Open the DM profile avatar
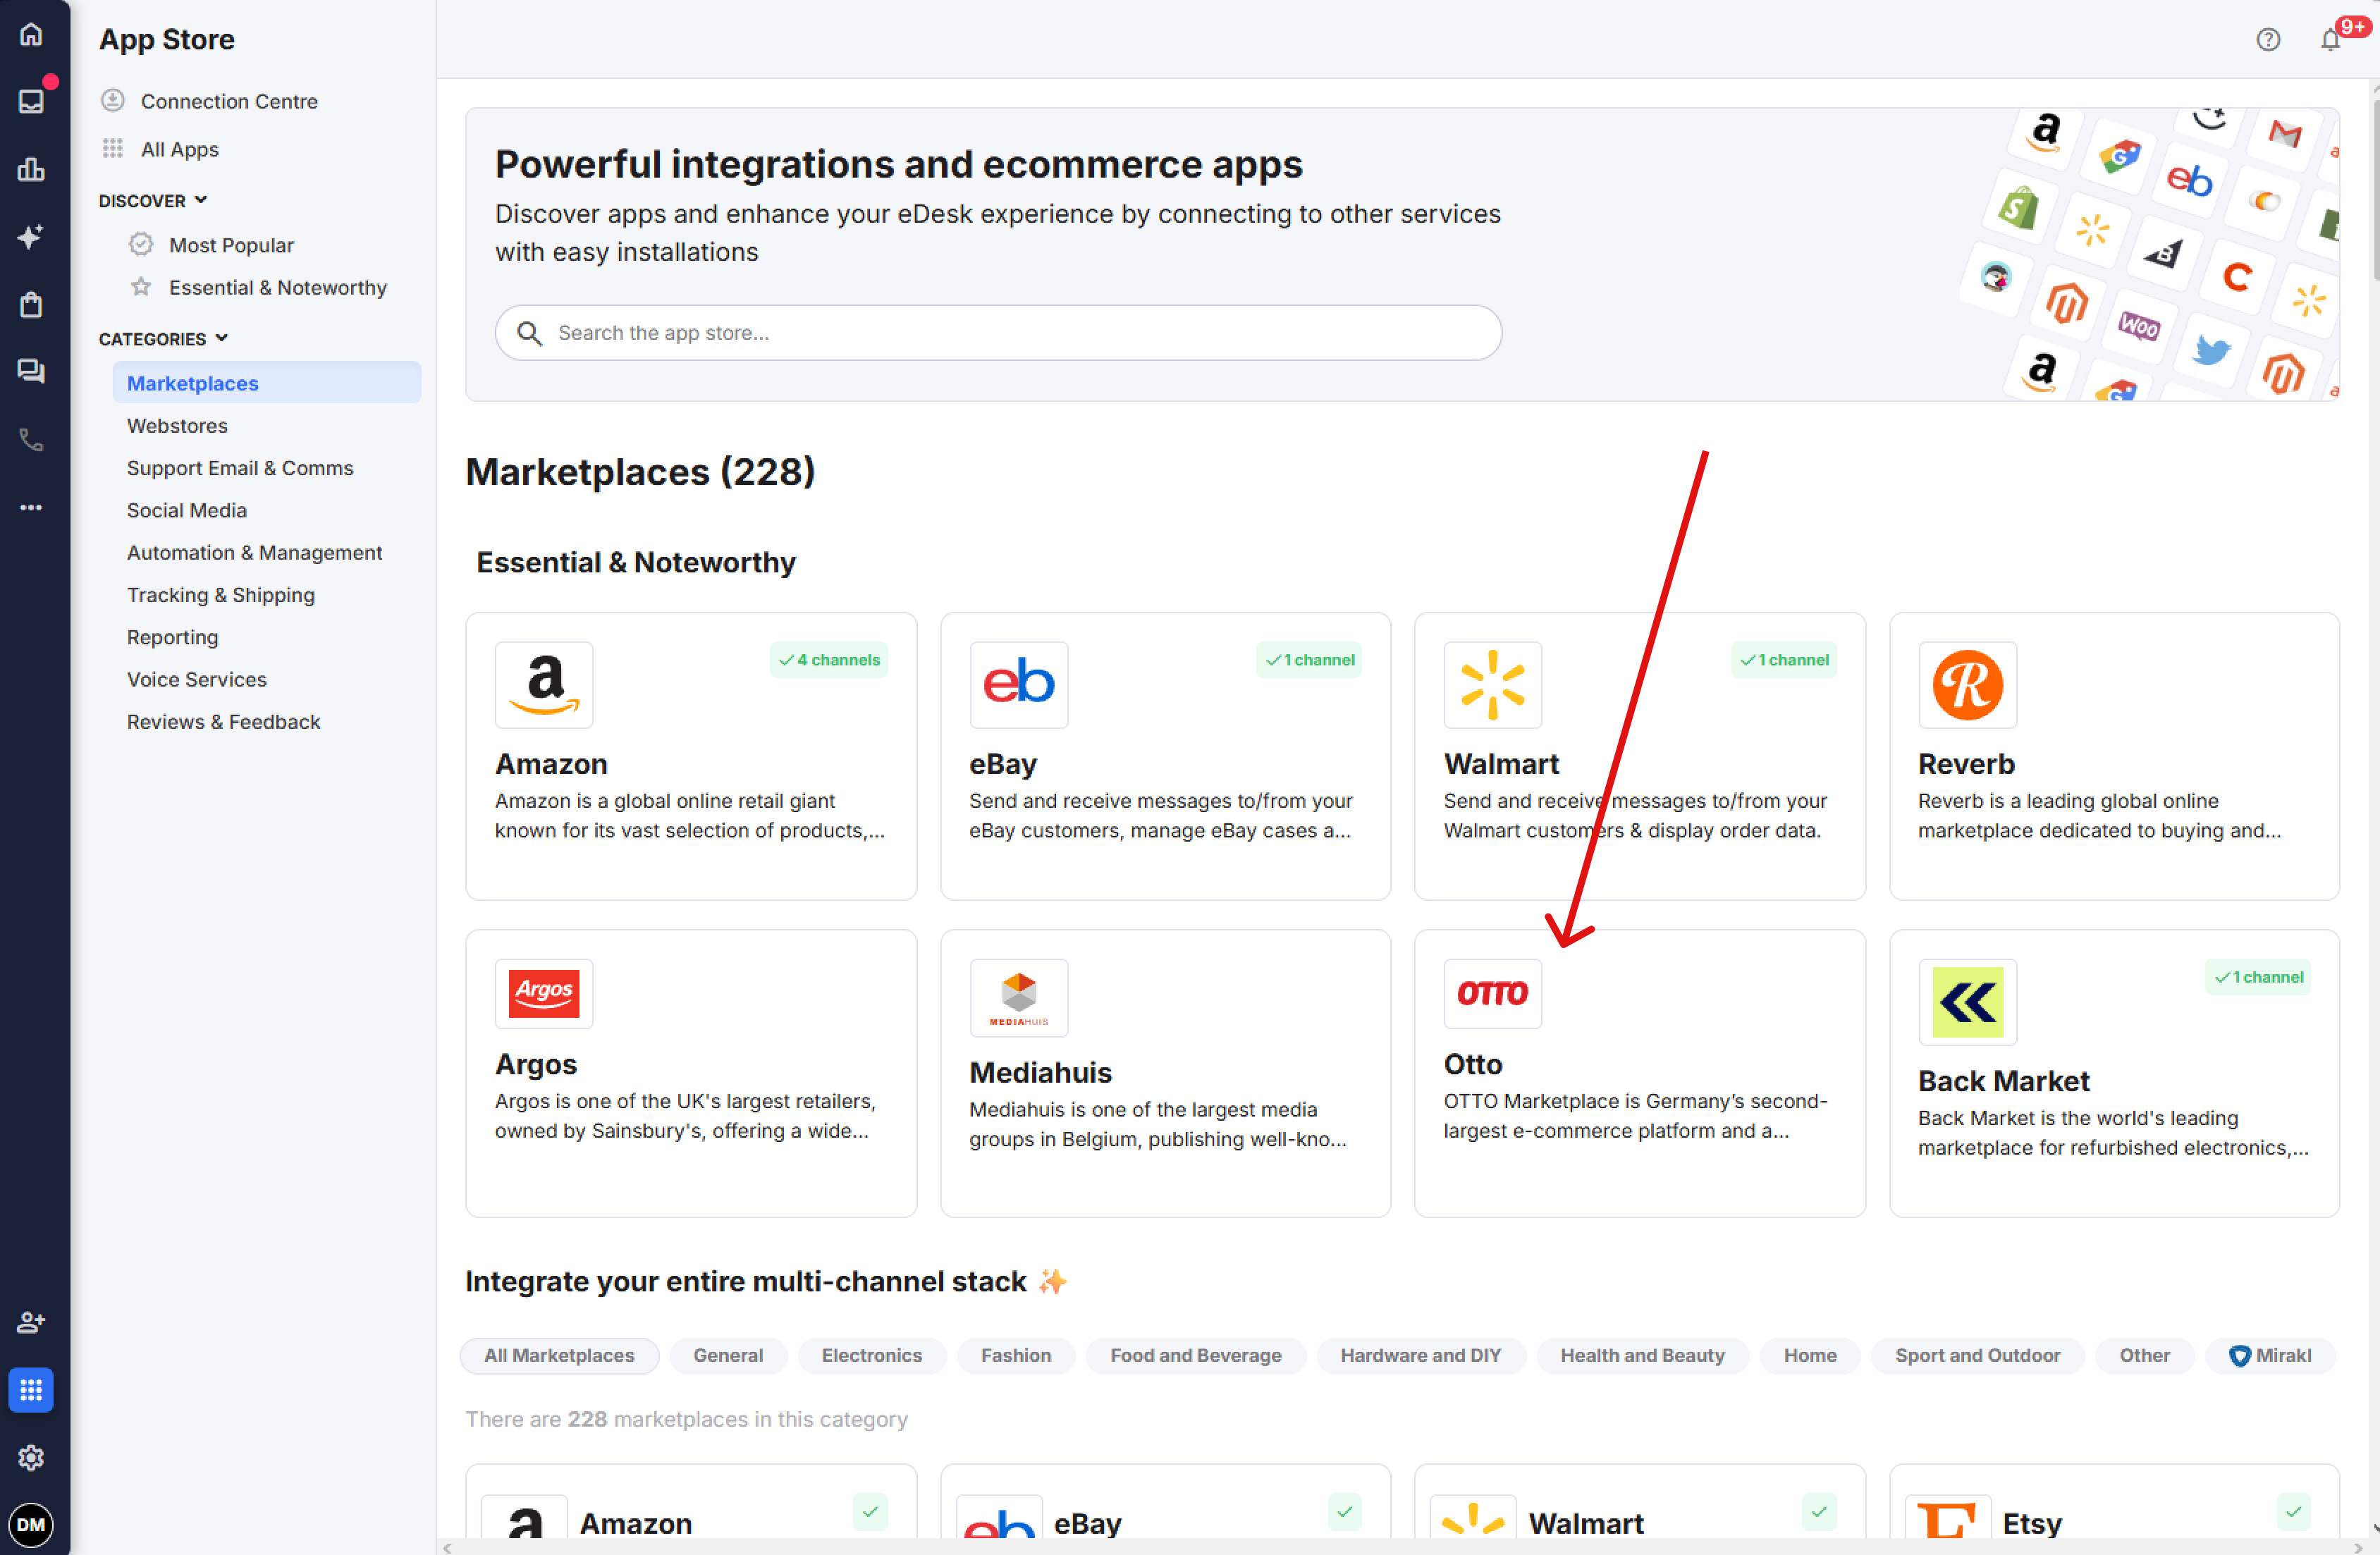Image resolution: width=2380 pixels, height=1555 pixels. pyautogui.click(x=31, y=1525)
